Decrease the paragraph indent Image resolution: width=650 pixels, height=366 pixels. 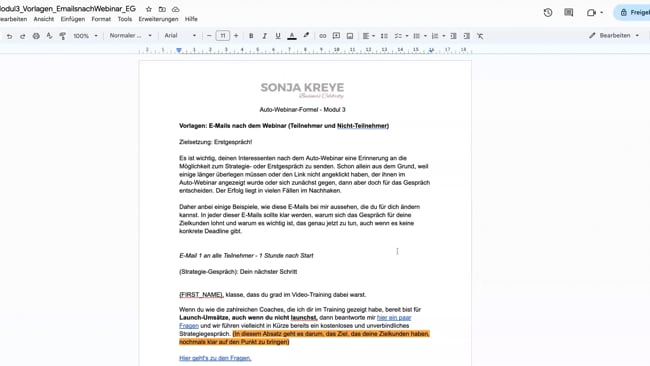click(x=453, y=36)
